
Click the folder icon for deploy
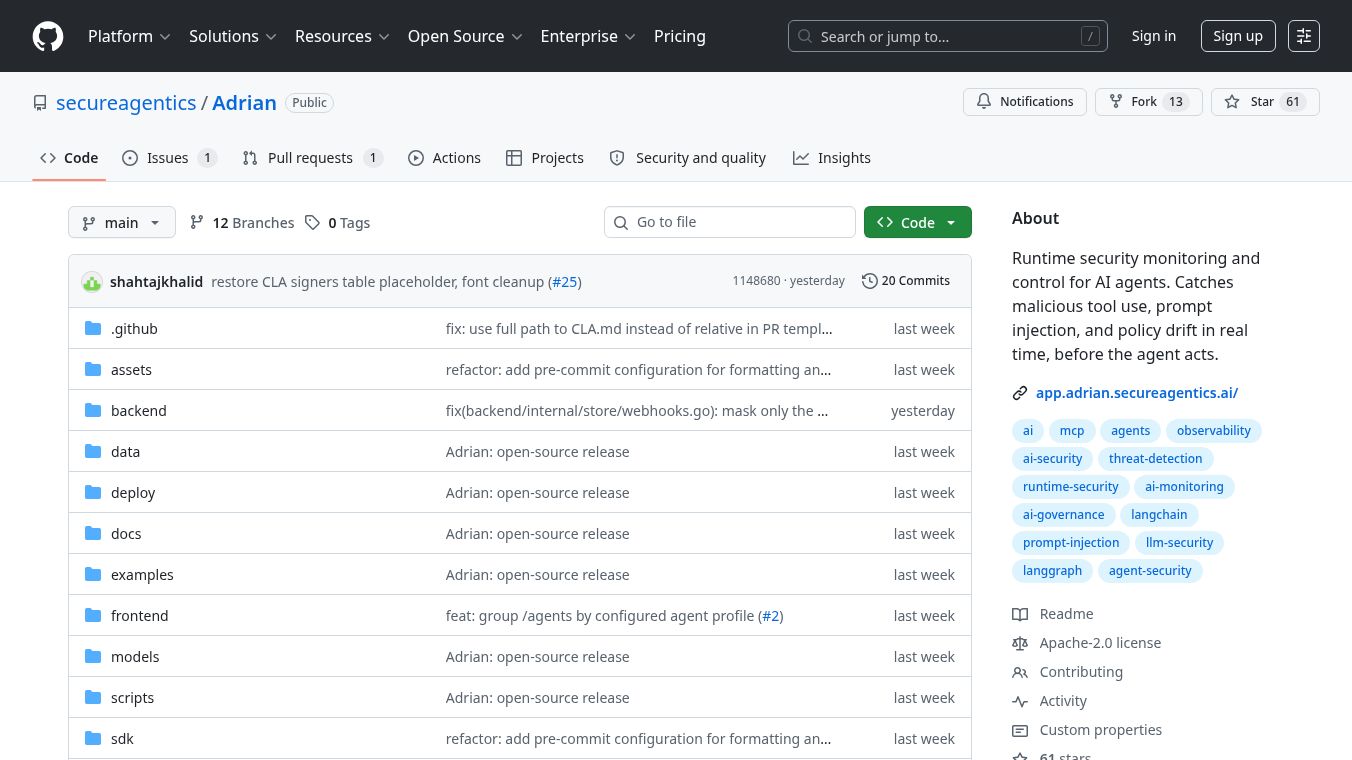[93, 492]
